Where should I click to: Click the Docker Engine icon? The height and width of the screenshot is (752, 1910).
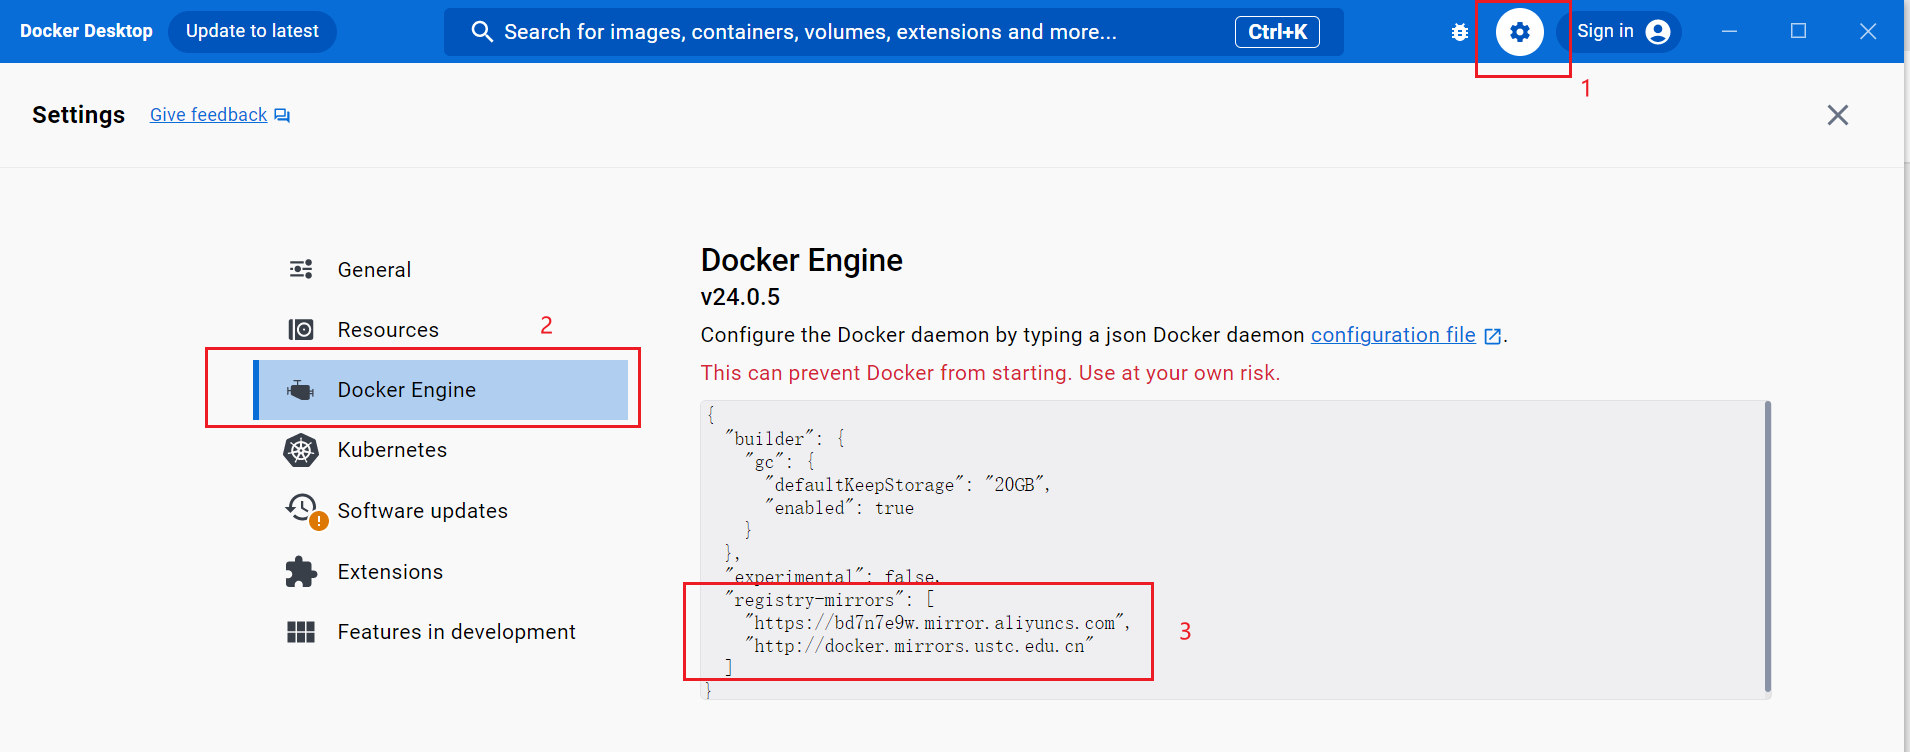click(301, 390)
